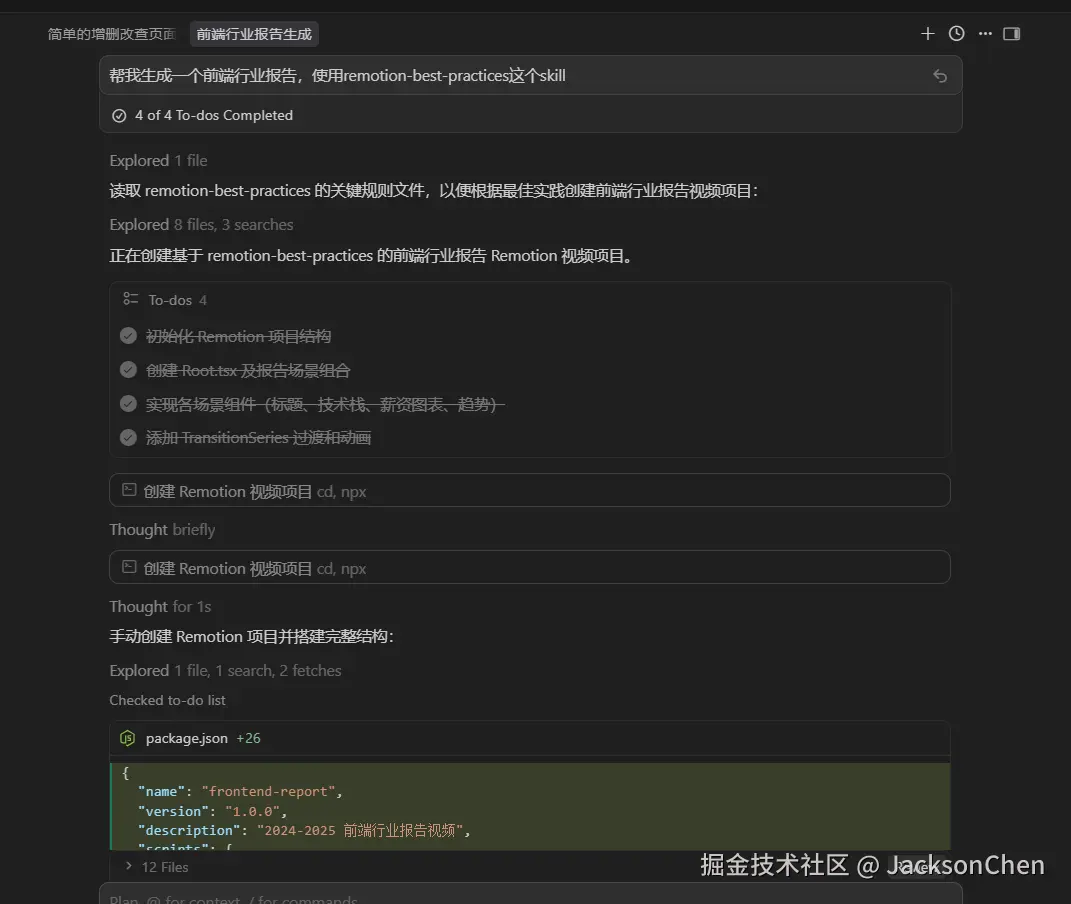Expand Explored 8 files, 3 searches
This screenshot has width=1071, height=904.
pos(201,225)
